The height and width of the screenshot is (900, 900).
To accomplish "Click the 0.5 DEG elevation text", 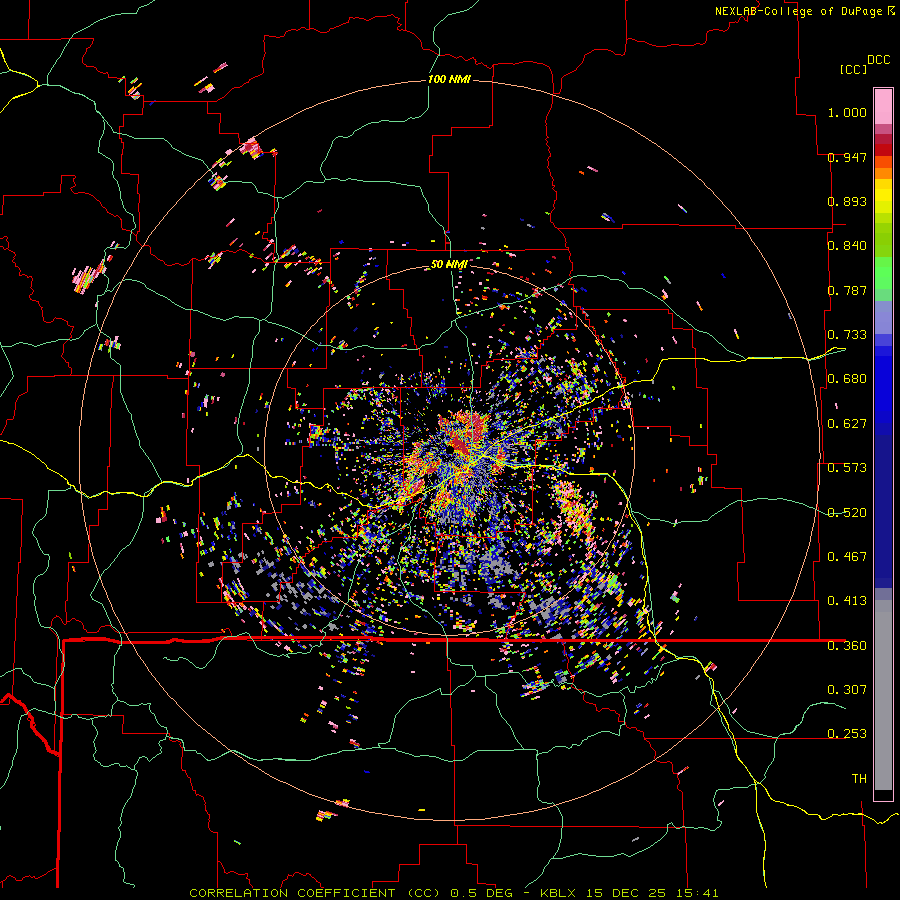I will pos(481,893).
